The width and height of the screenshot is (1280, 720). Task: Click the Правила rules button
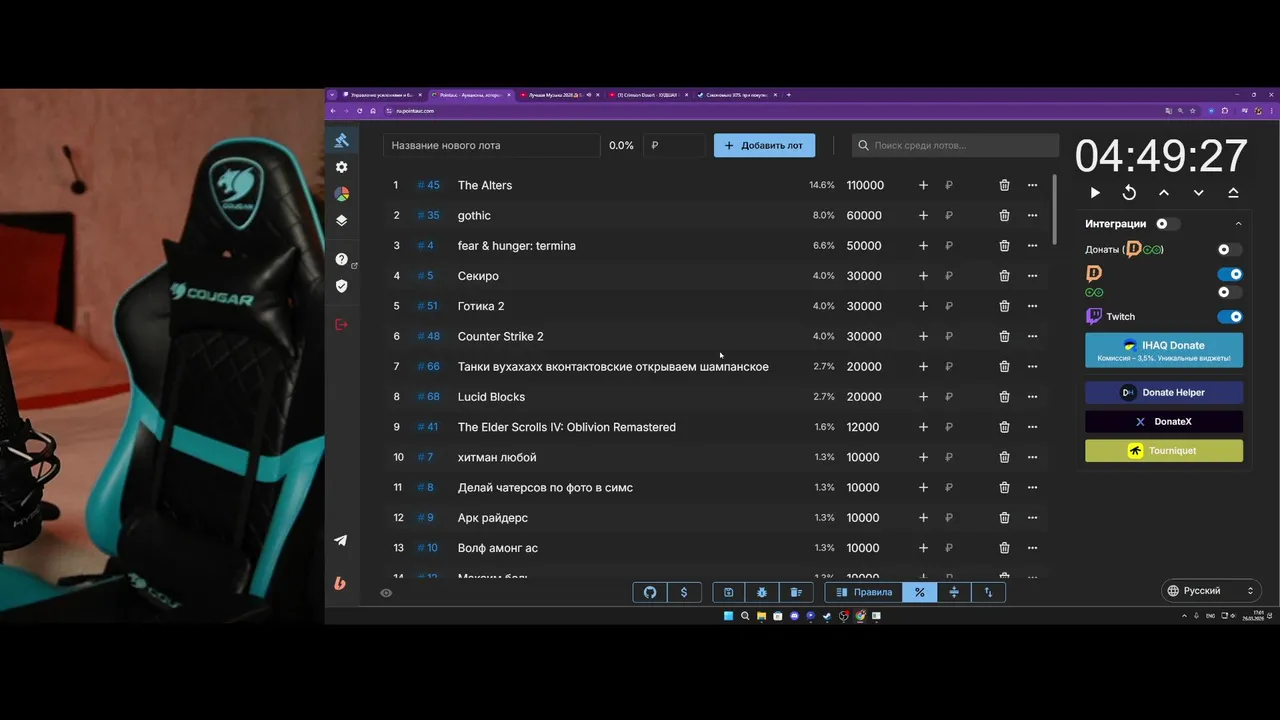coord(864,592)
